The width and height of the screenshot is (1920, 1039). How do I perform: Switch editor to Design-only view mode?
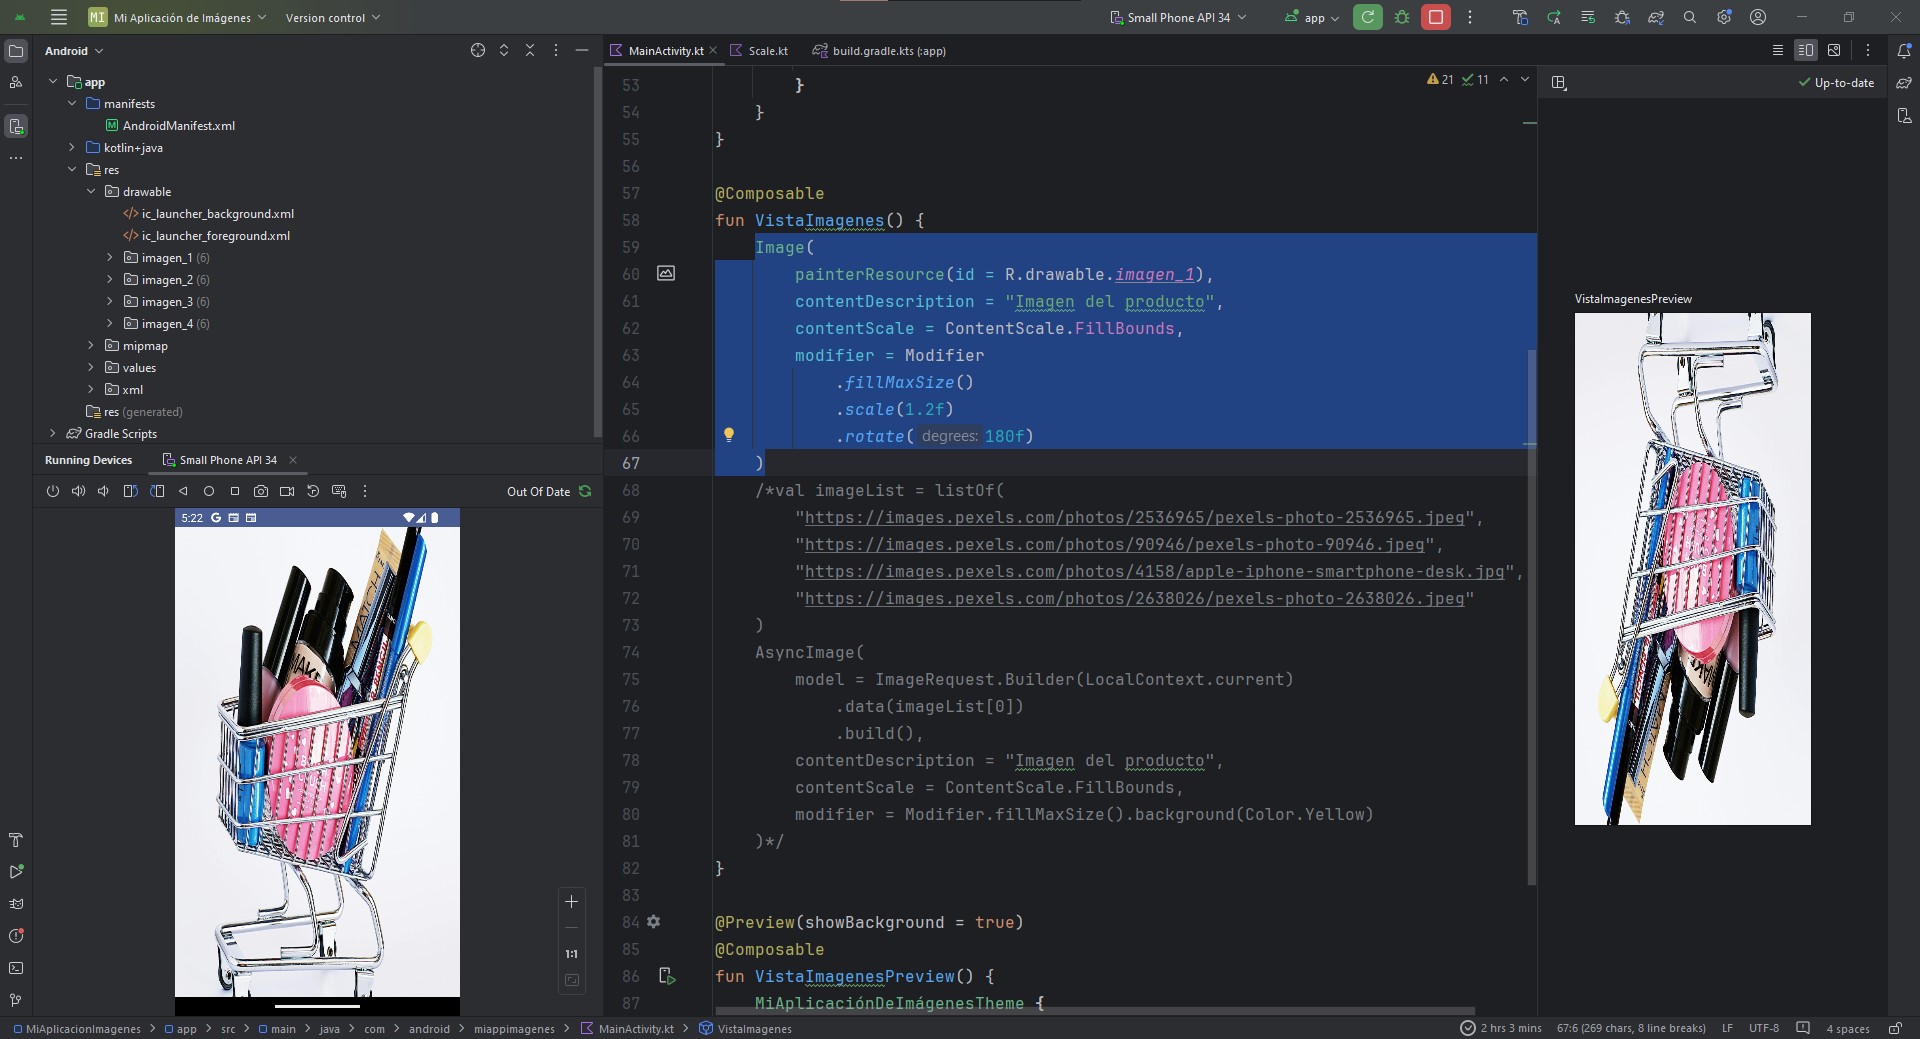click(x=1834, y=50)
